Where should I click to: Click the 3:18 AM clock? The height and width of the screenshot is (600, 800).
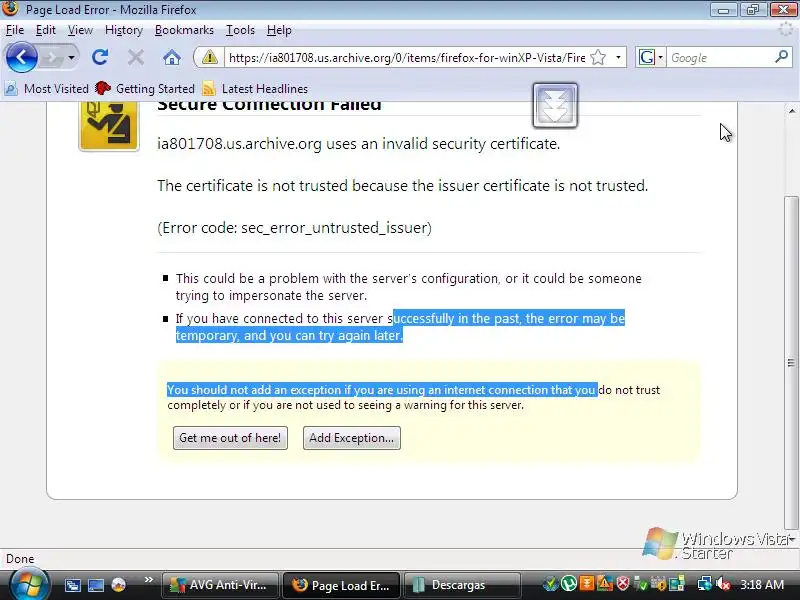[x=762, y=585]
